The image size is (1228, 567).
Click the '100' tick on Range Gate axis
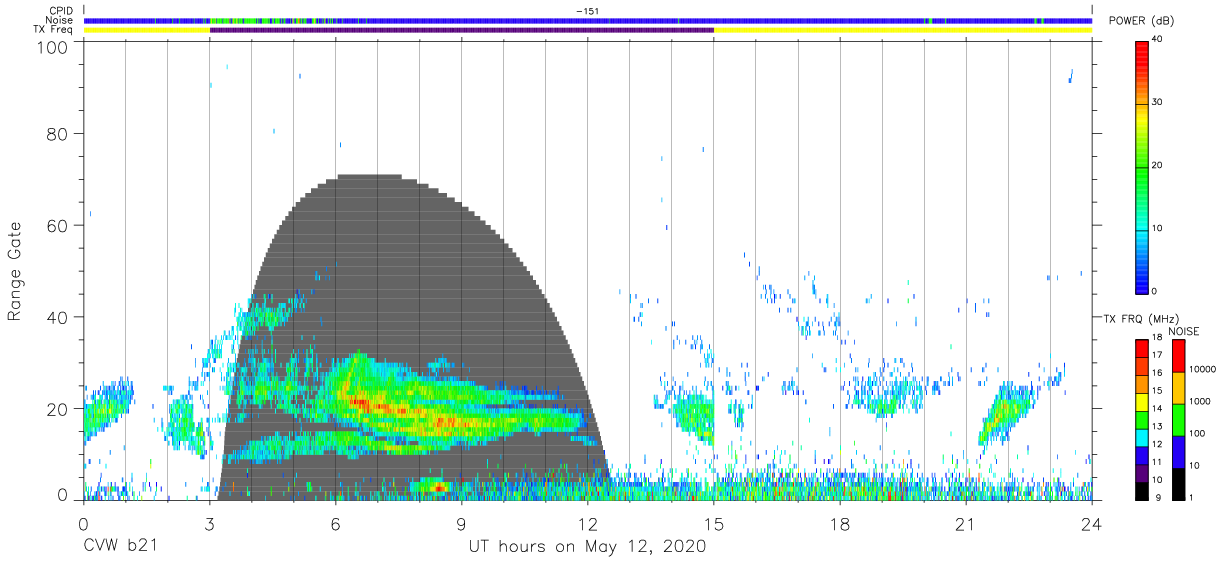pyautogui.click(x=53, y=47)
